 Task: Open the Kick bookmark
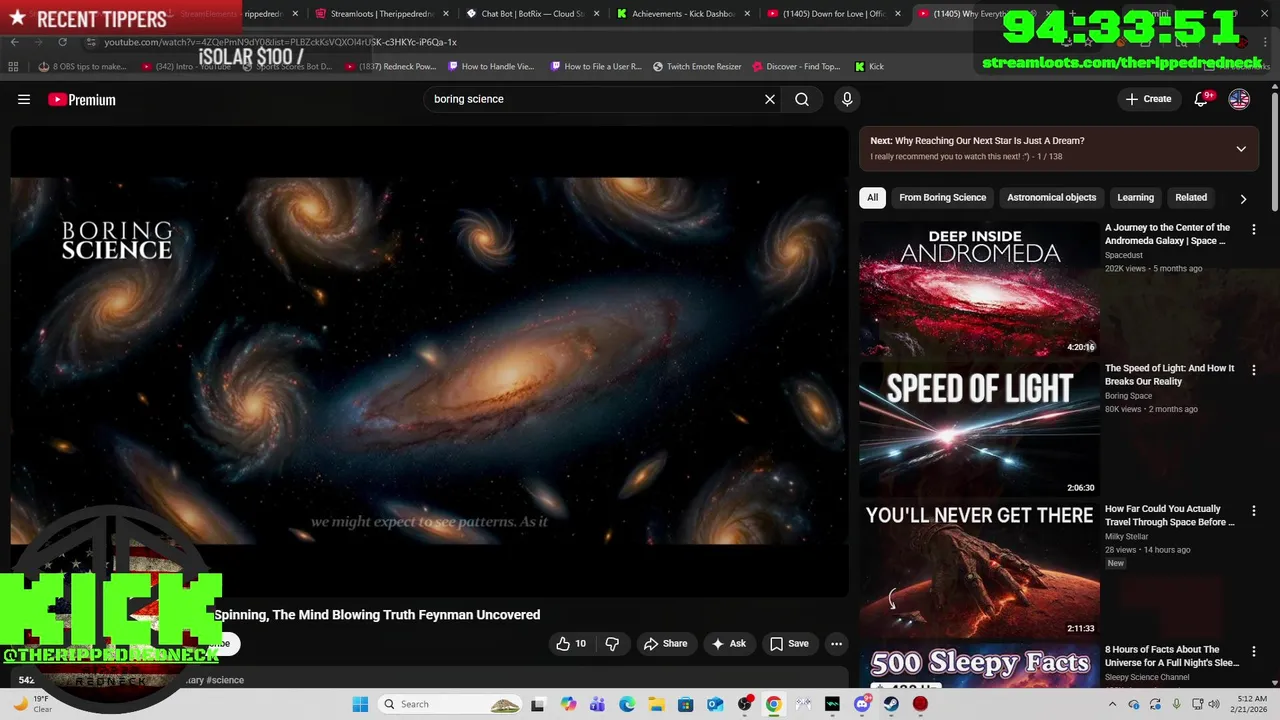pos(869,66)
